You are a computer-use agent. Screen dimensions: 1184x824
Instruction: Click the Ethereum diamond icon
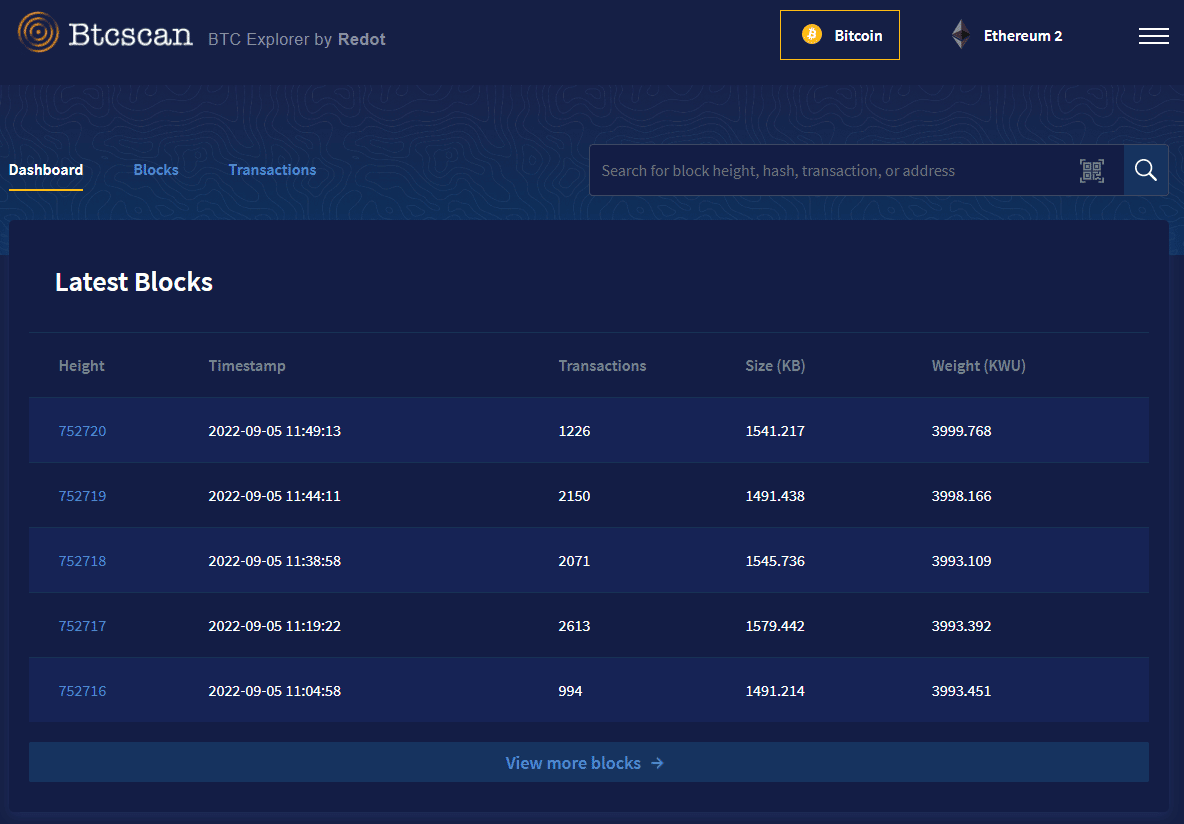tap(960, 35)
